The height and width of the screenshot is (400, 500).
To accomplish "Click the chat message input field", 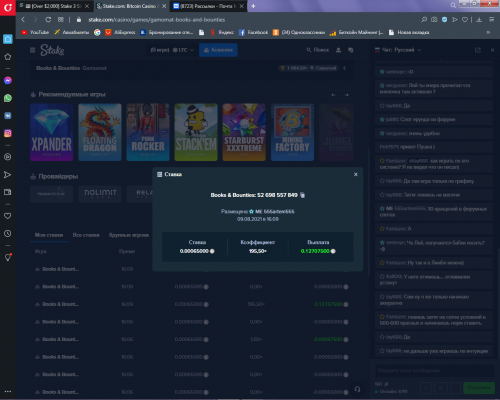I will pos(434,370).
